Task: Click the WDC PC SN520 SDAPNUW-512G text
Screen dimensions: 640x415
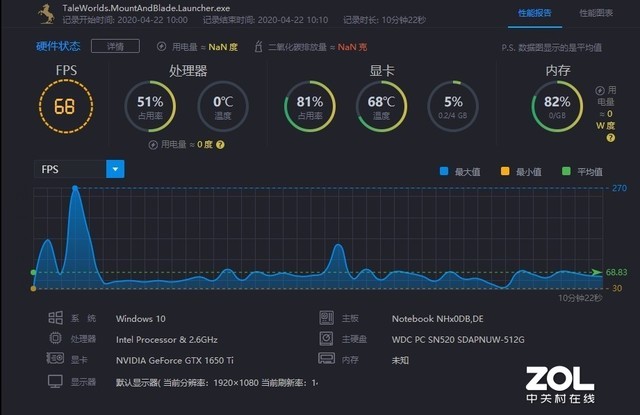Action: point(458,340)
